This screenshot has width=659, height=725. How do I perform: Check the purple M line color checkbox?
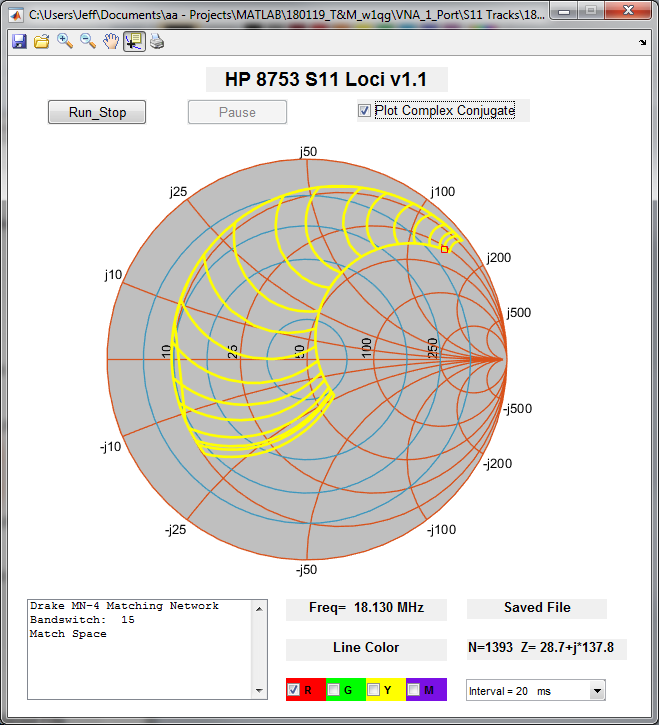click(413, 690)
